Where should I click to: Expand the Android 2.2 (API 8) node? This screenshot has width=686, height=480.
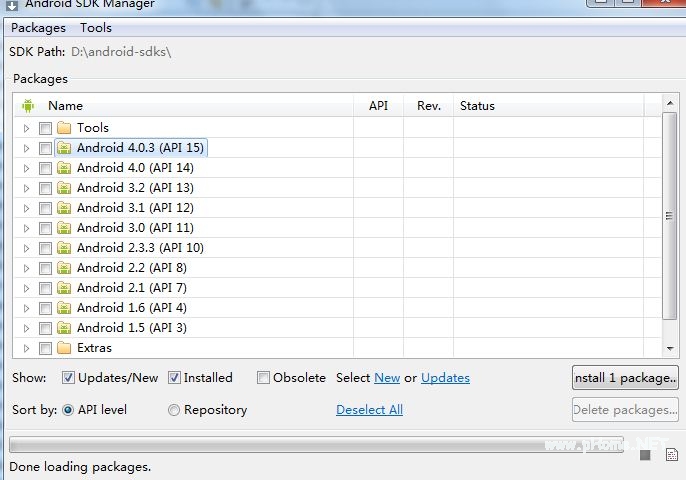tap(26, 268)
